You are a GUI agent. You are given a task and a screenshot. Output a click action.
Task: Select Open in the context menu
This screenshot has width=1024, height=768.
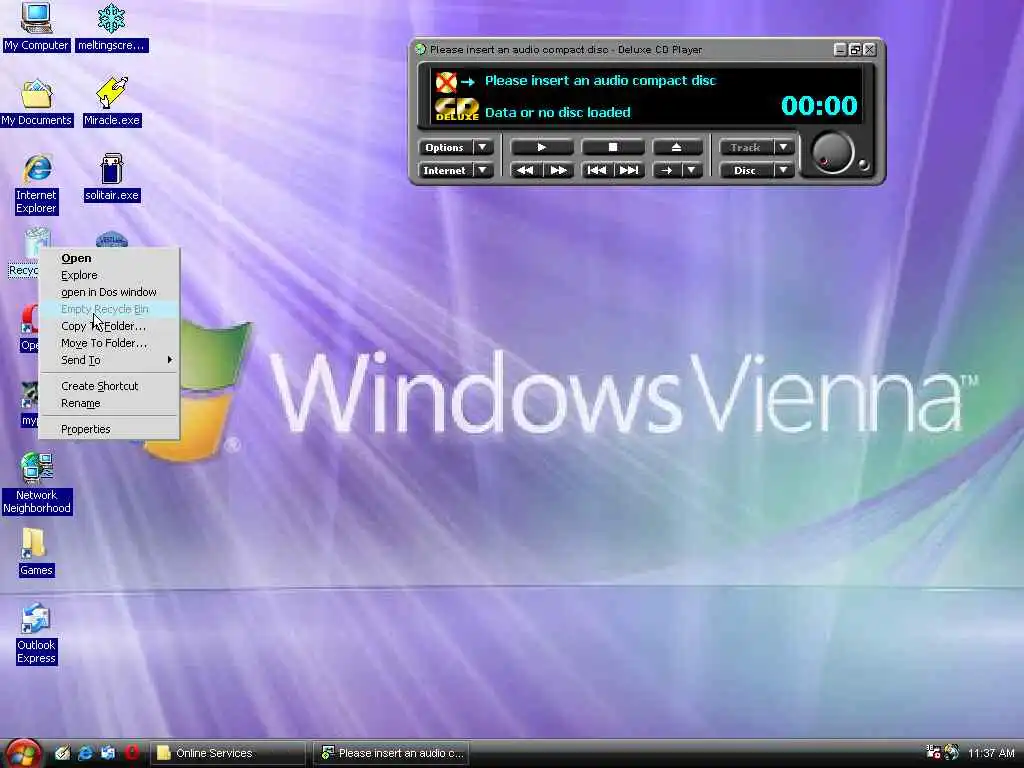(109, 258)
